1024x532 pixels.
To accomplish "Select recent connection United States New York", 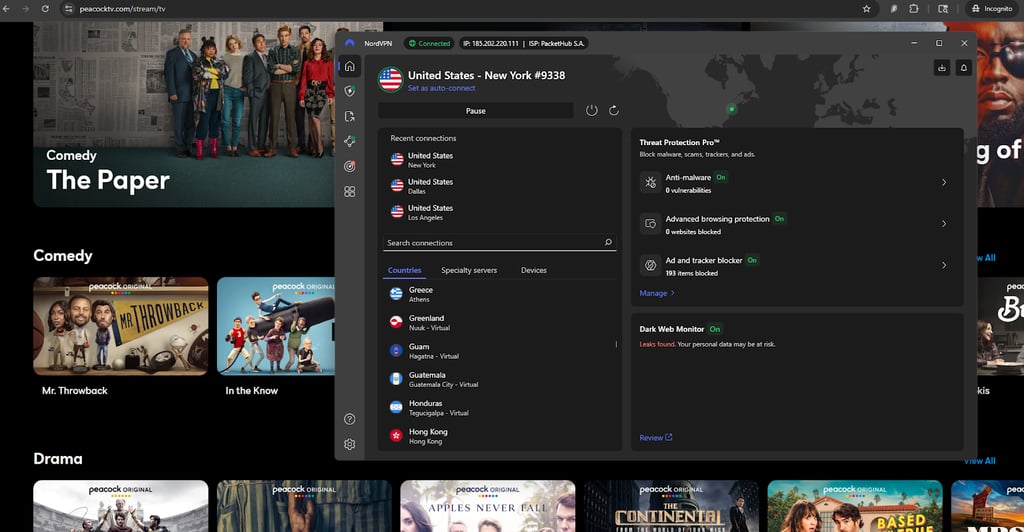I will 500,160.
